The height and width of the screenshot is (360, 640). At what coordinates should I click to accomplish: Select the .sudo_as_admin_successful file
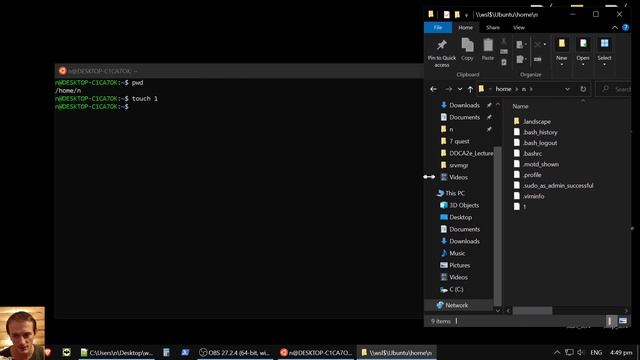coord(558,185)
